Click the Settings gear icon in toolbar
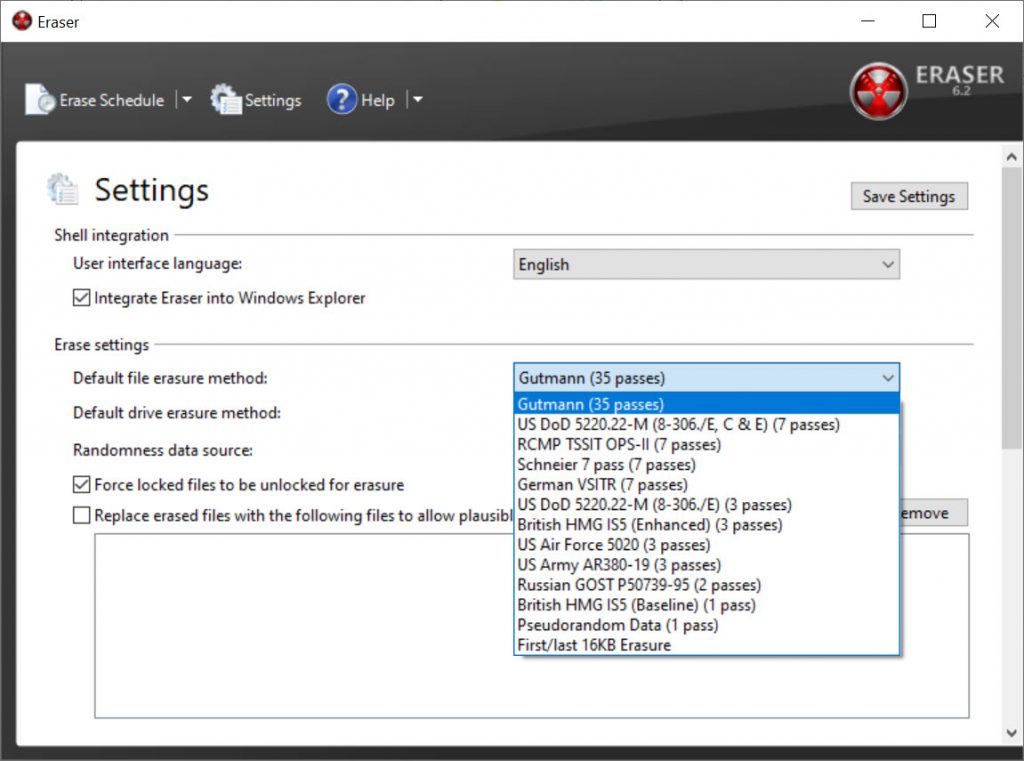Image resolution: width=1024 pixels, height=761 pixels. point(226,100)
